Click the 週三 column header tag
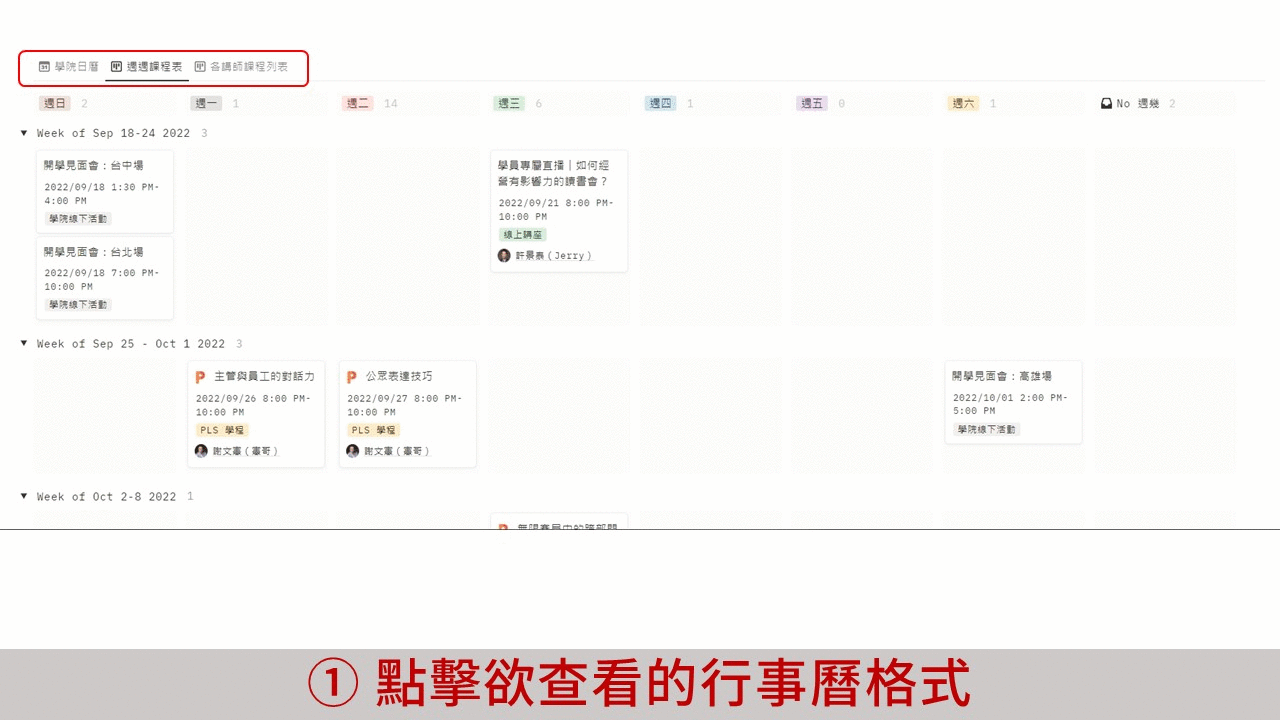This screenshot has height=720, width=1280. tap(510, 103)
